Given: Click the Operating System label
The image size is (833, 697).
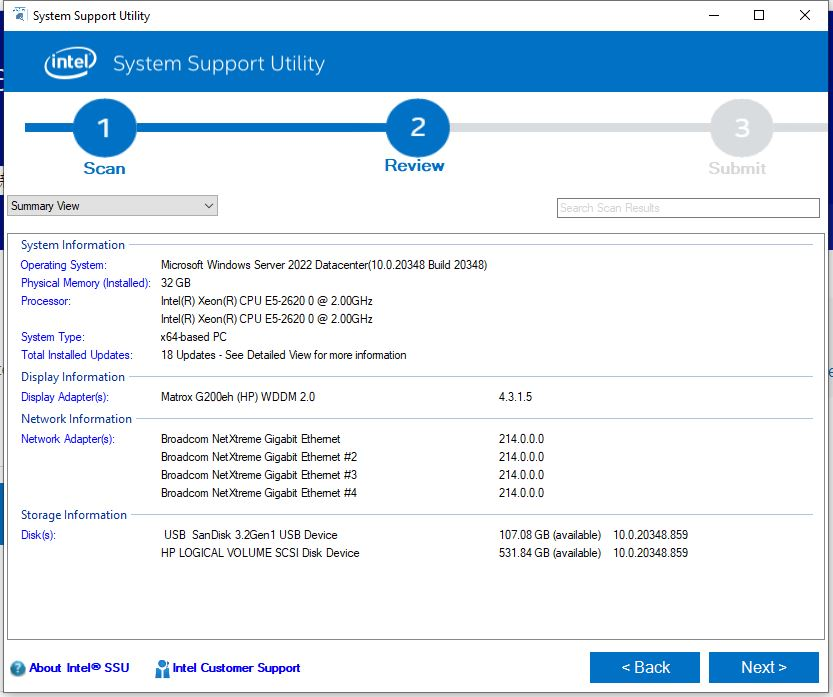Looking at the screenshot, I should tap(64, 265).
